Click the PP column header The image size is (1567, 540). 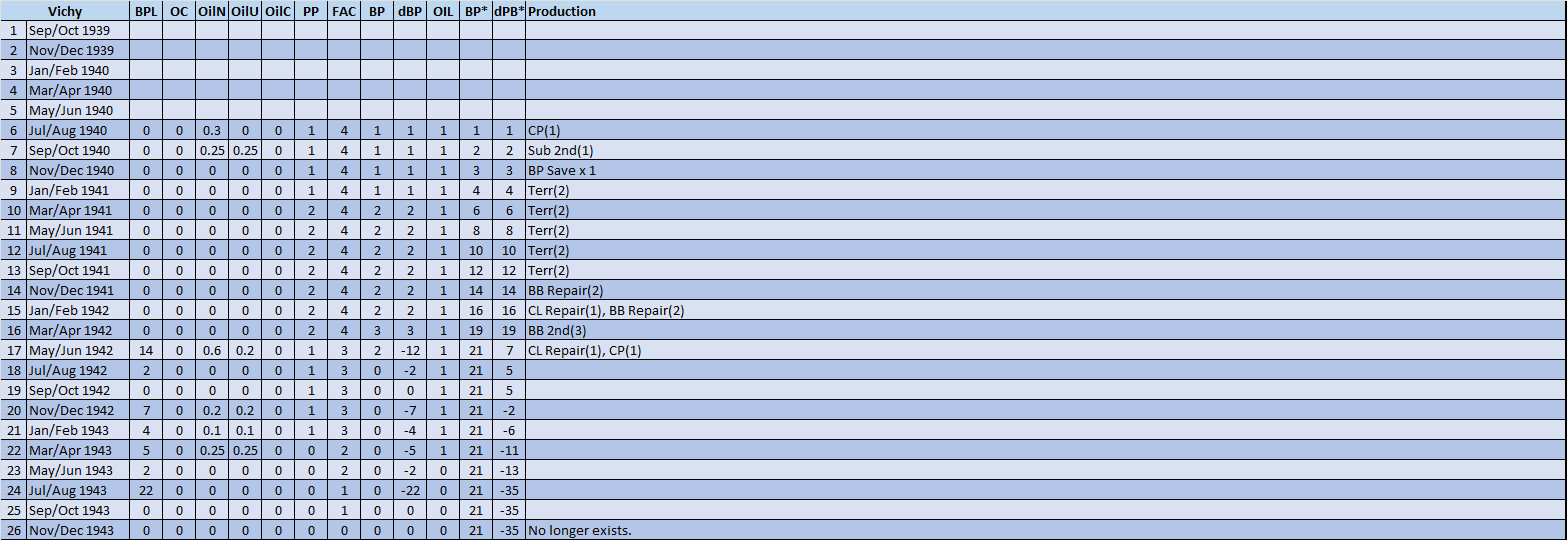[311, 11]
